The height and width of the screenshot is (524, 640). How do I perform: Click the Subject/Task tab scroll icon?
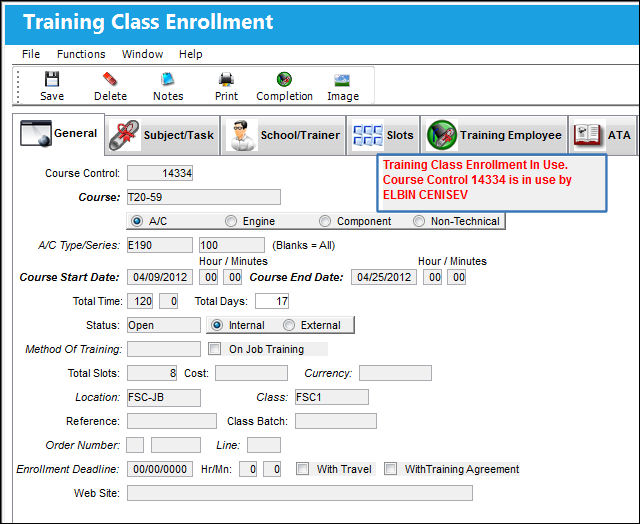point(124,135)
